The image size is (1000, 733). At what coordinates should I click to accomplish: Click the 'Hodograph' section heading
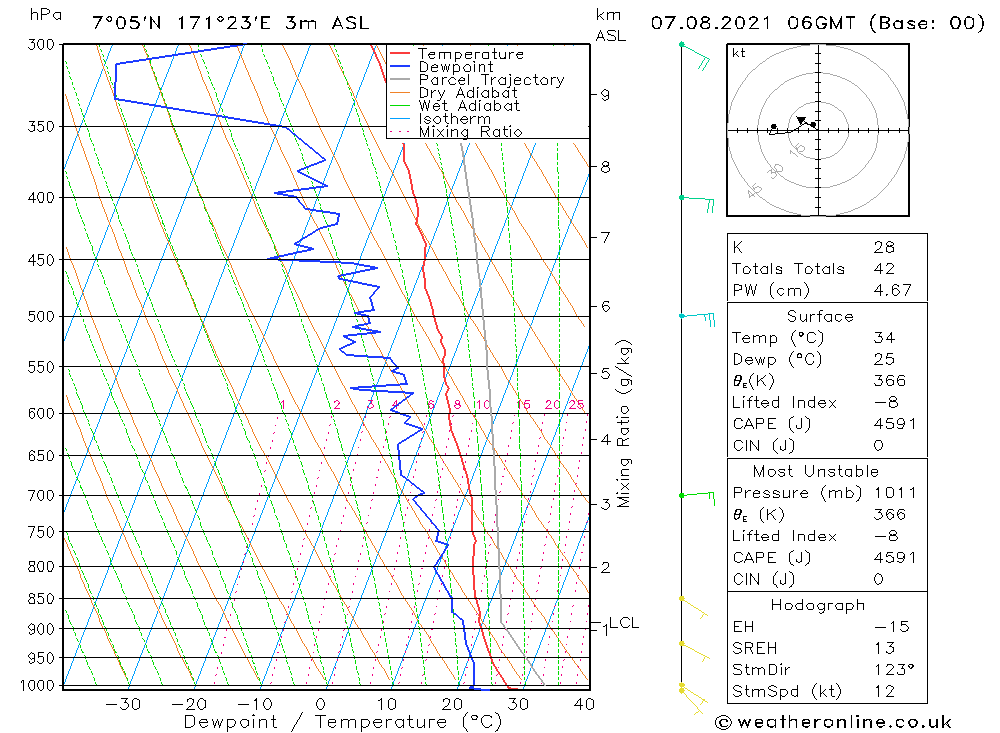point(817,605)
